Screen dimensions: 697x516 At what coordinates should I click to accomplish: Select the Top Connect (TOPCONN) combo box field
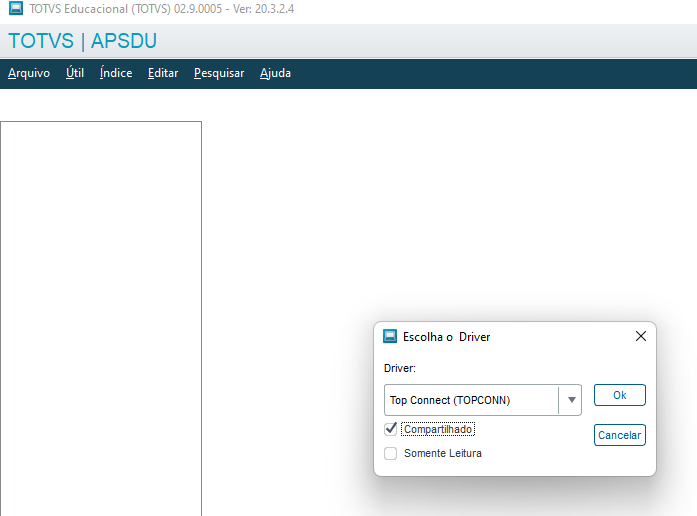(x=470, y=400)
